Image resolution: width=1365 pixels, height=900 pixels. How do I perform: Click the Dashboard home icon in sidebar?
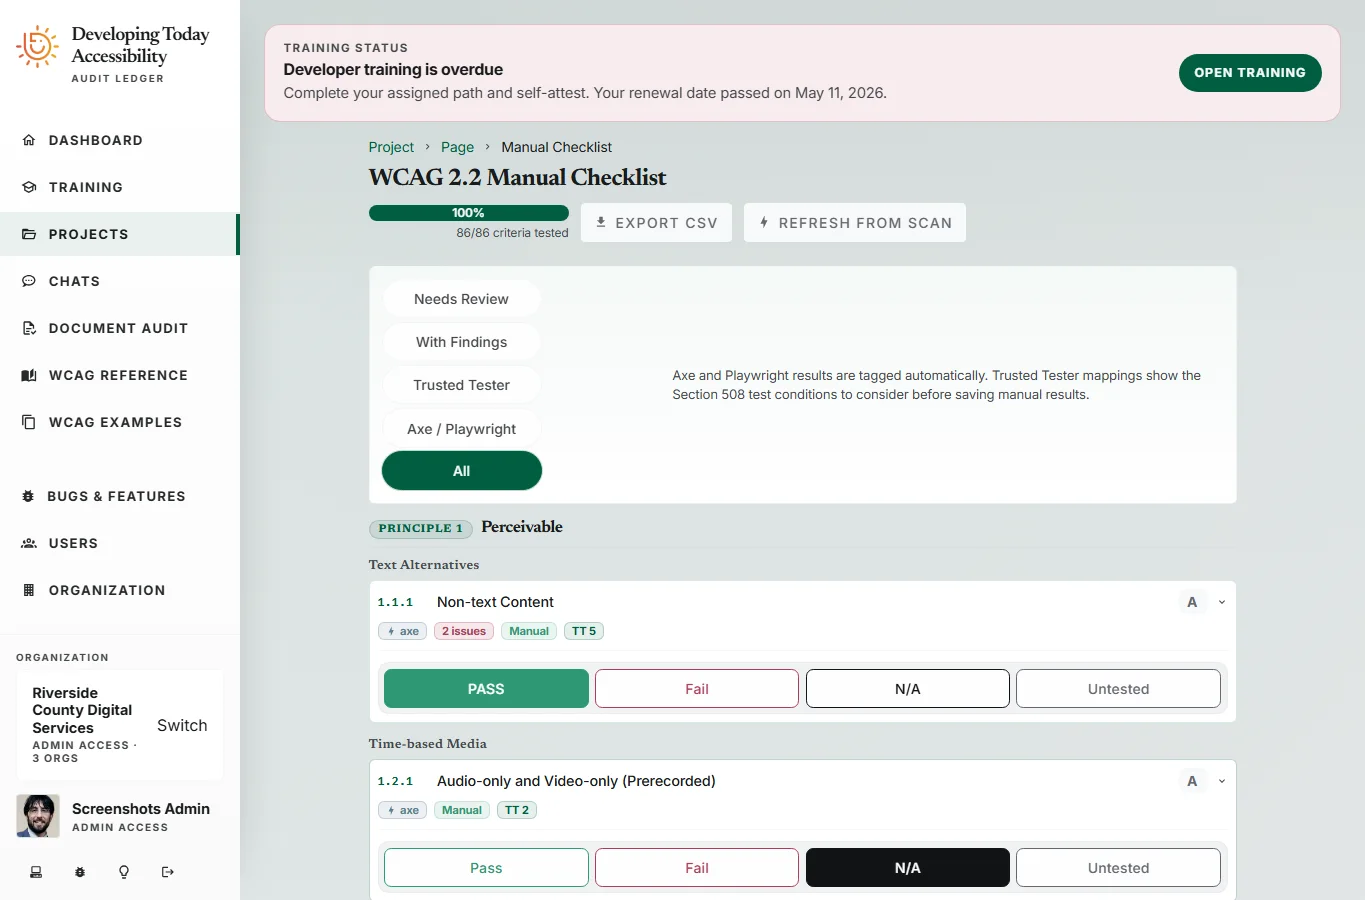click(x=29, y=140)
